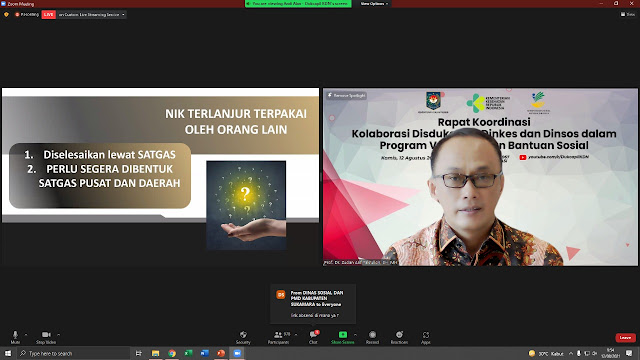Open Google Chrome from taskbar

(172, 353)
